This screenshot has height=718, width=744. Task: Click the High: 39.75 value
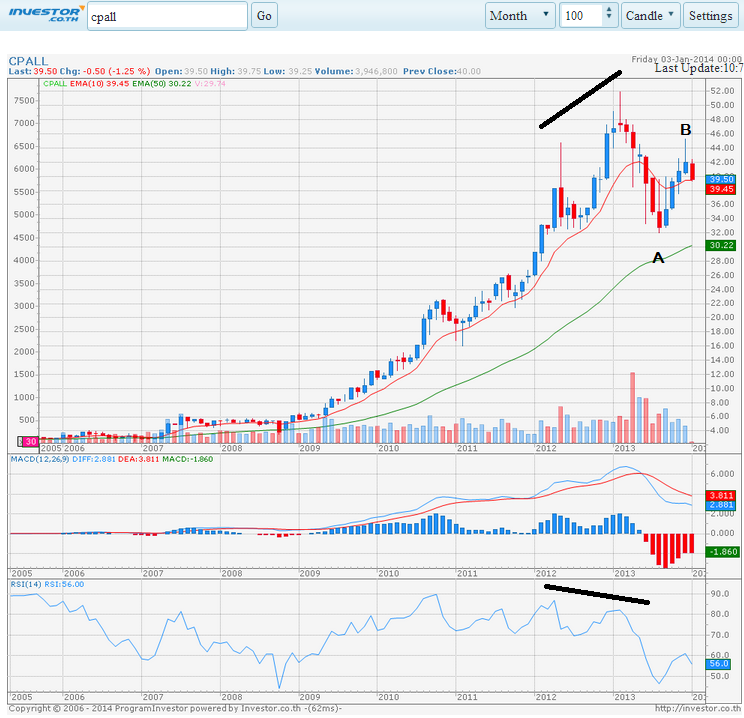pos(236,71)
